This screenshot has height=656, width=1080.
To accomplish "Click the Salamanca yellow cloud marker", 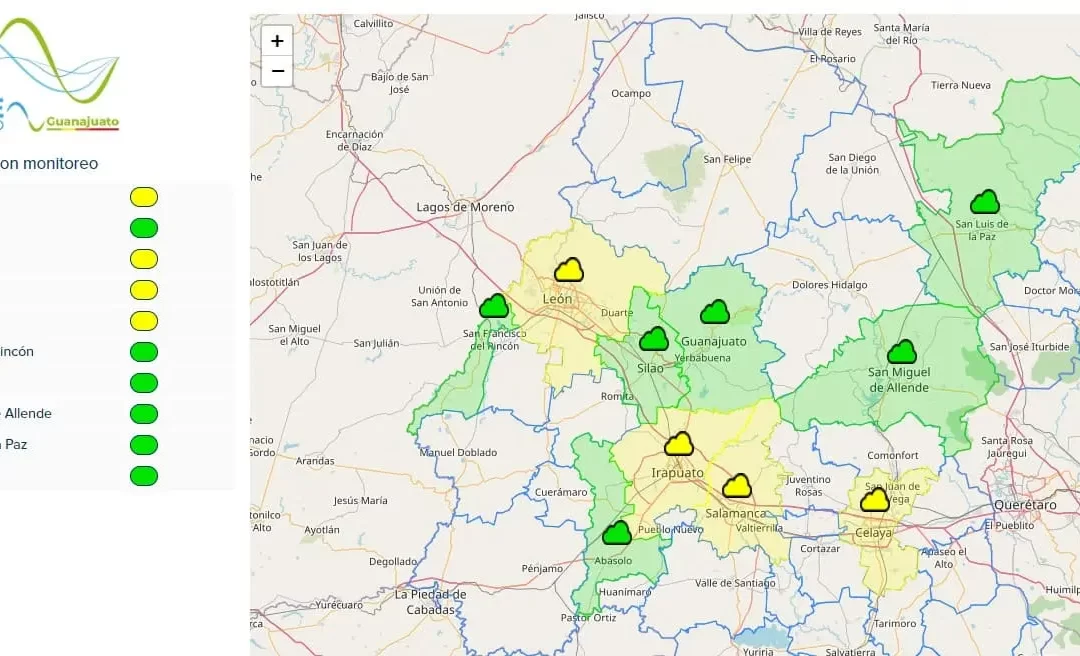I will pos(737,486).
